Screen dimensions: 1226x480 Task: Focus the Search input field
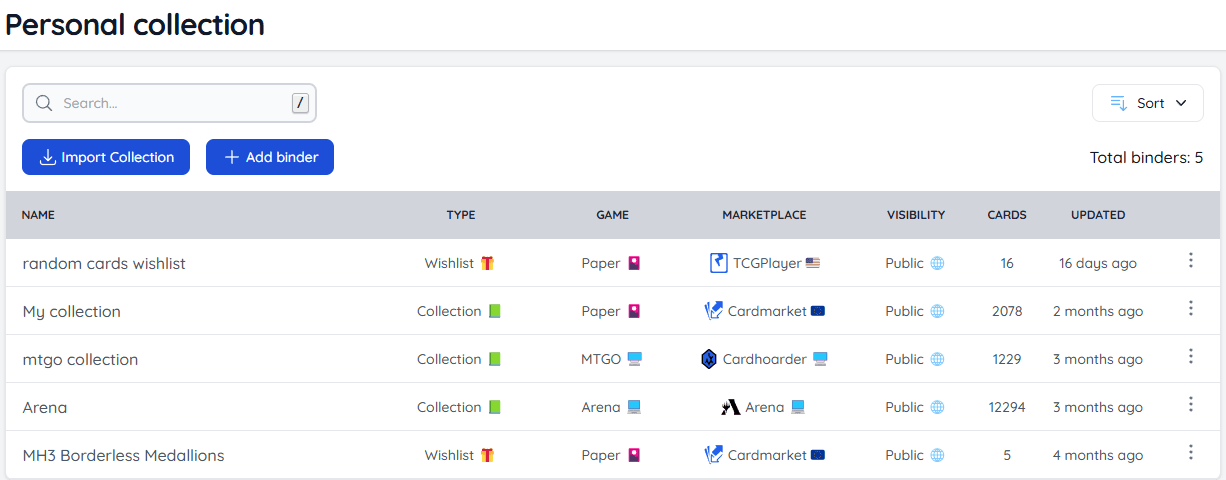point(170,103)
